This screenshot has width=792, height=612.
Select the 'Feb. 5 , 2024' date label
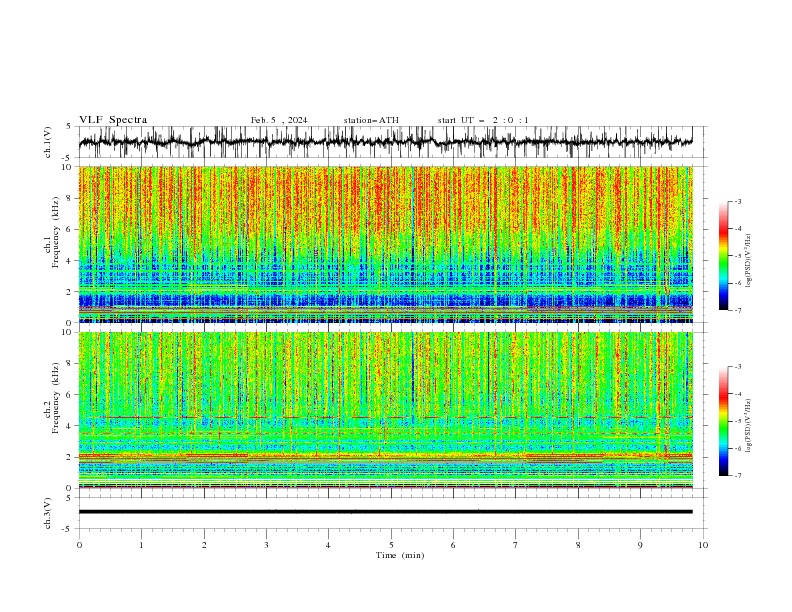pyautogui.click(x=279, y=120)
